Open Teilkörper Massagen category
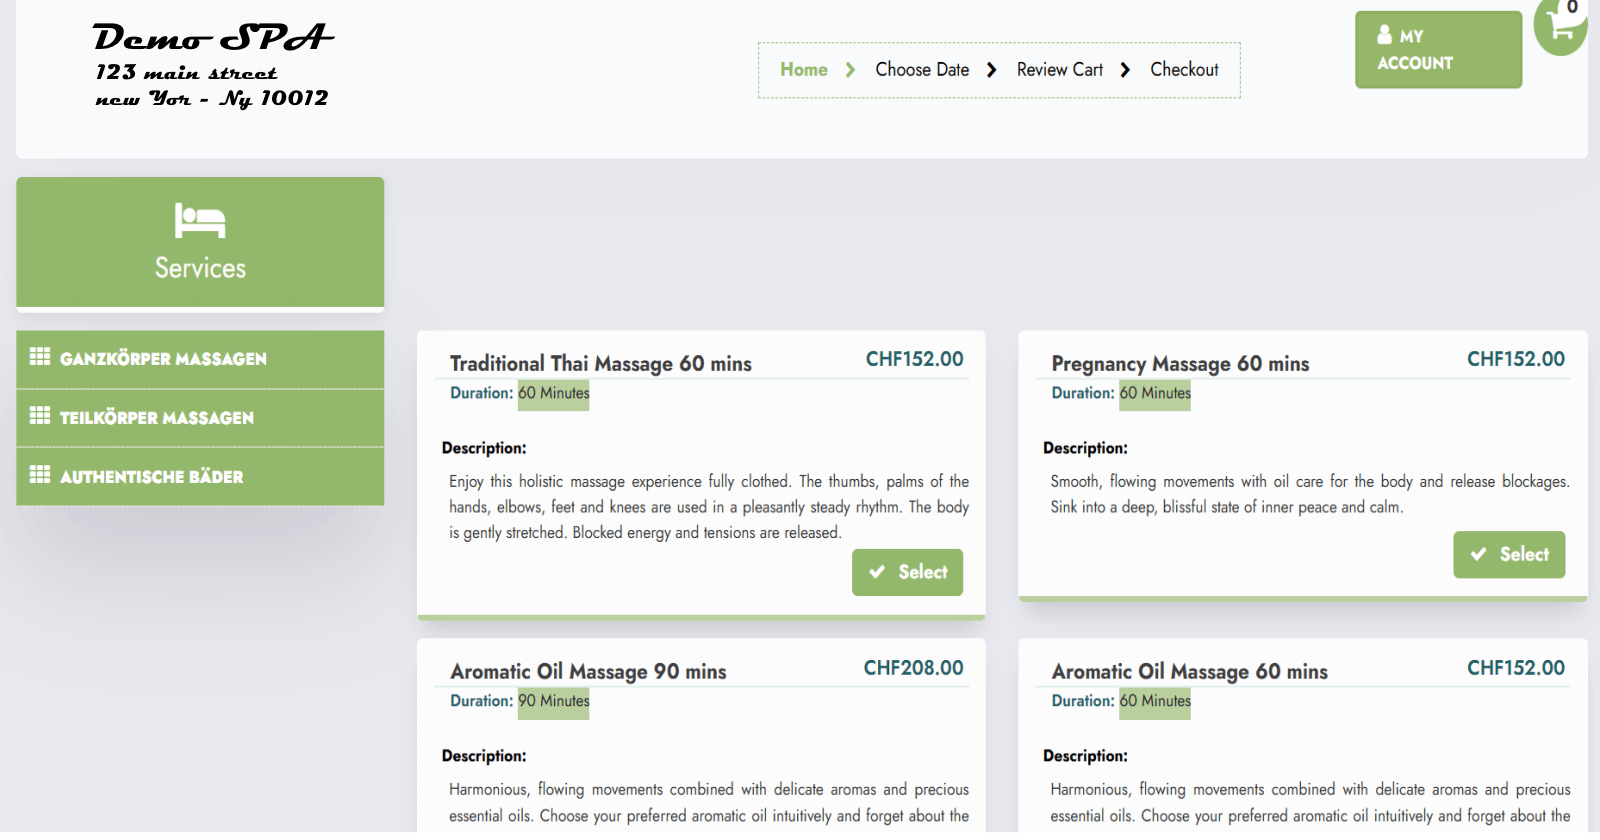Image resolution: width=1600 pixels, height=840 pixels. (x=157, y=418)
